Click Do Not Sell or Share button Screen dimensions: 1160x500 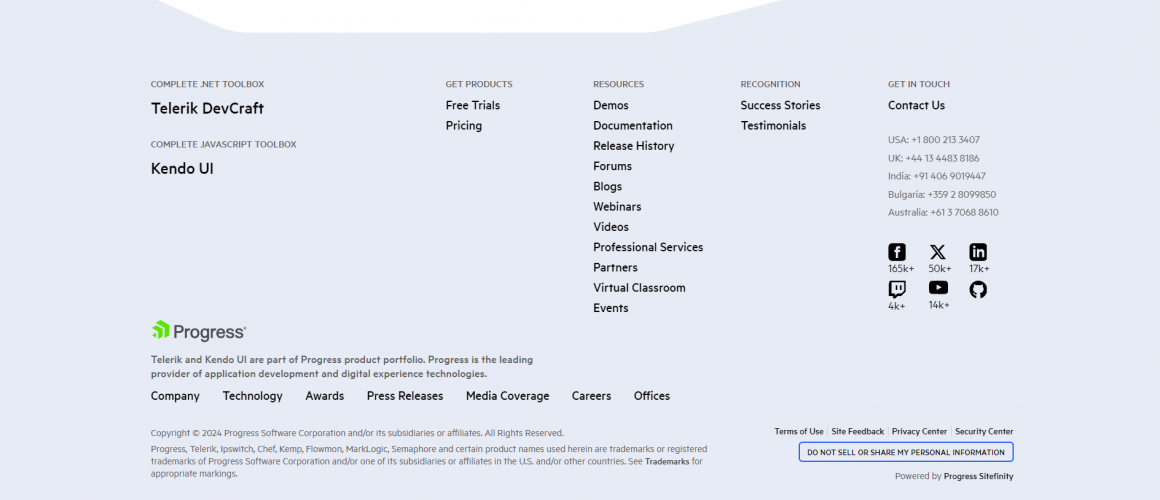pyautogui.click(x=906, y=452)
